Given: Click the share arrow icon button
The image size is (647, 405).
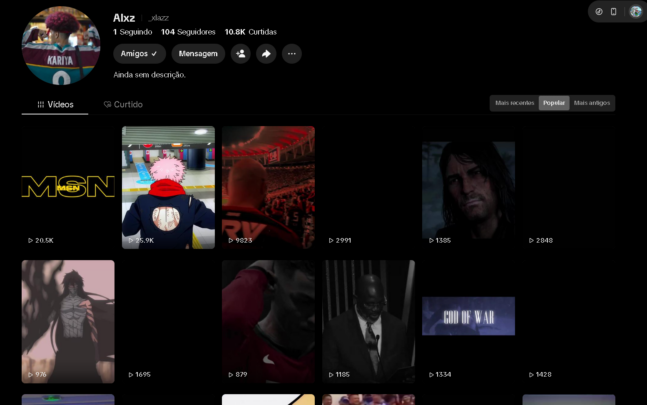Looking at the screenshot, I should coord(266,54).
